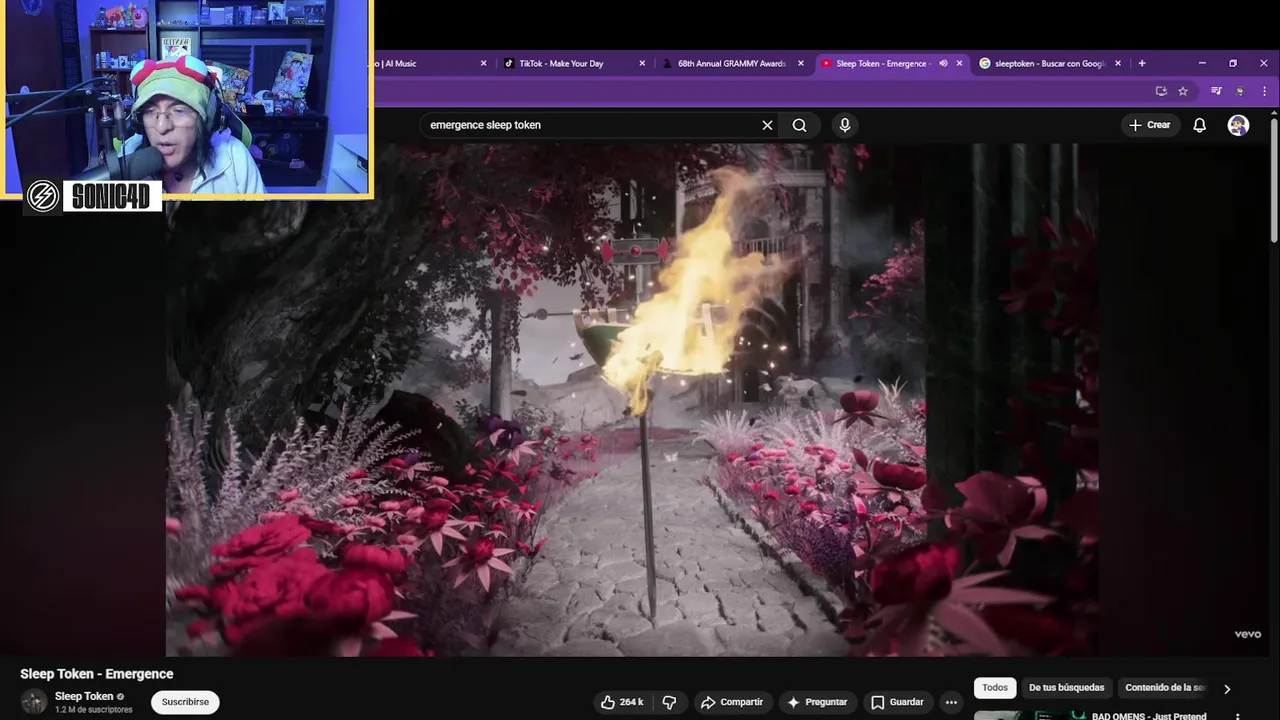The image size is (1280, 720).
Task: Click the page vertical scrollbar
Action: pyautogui.click(x=1274, y=180)
